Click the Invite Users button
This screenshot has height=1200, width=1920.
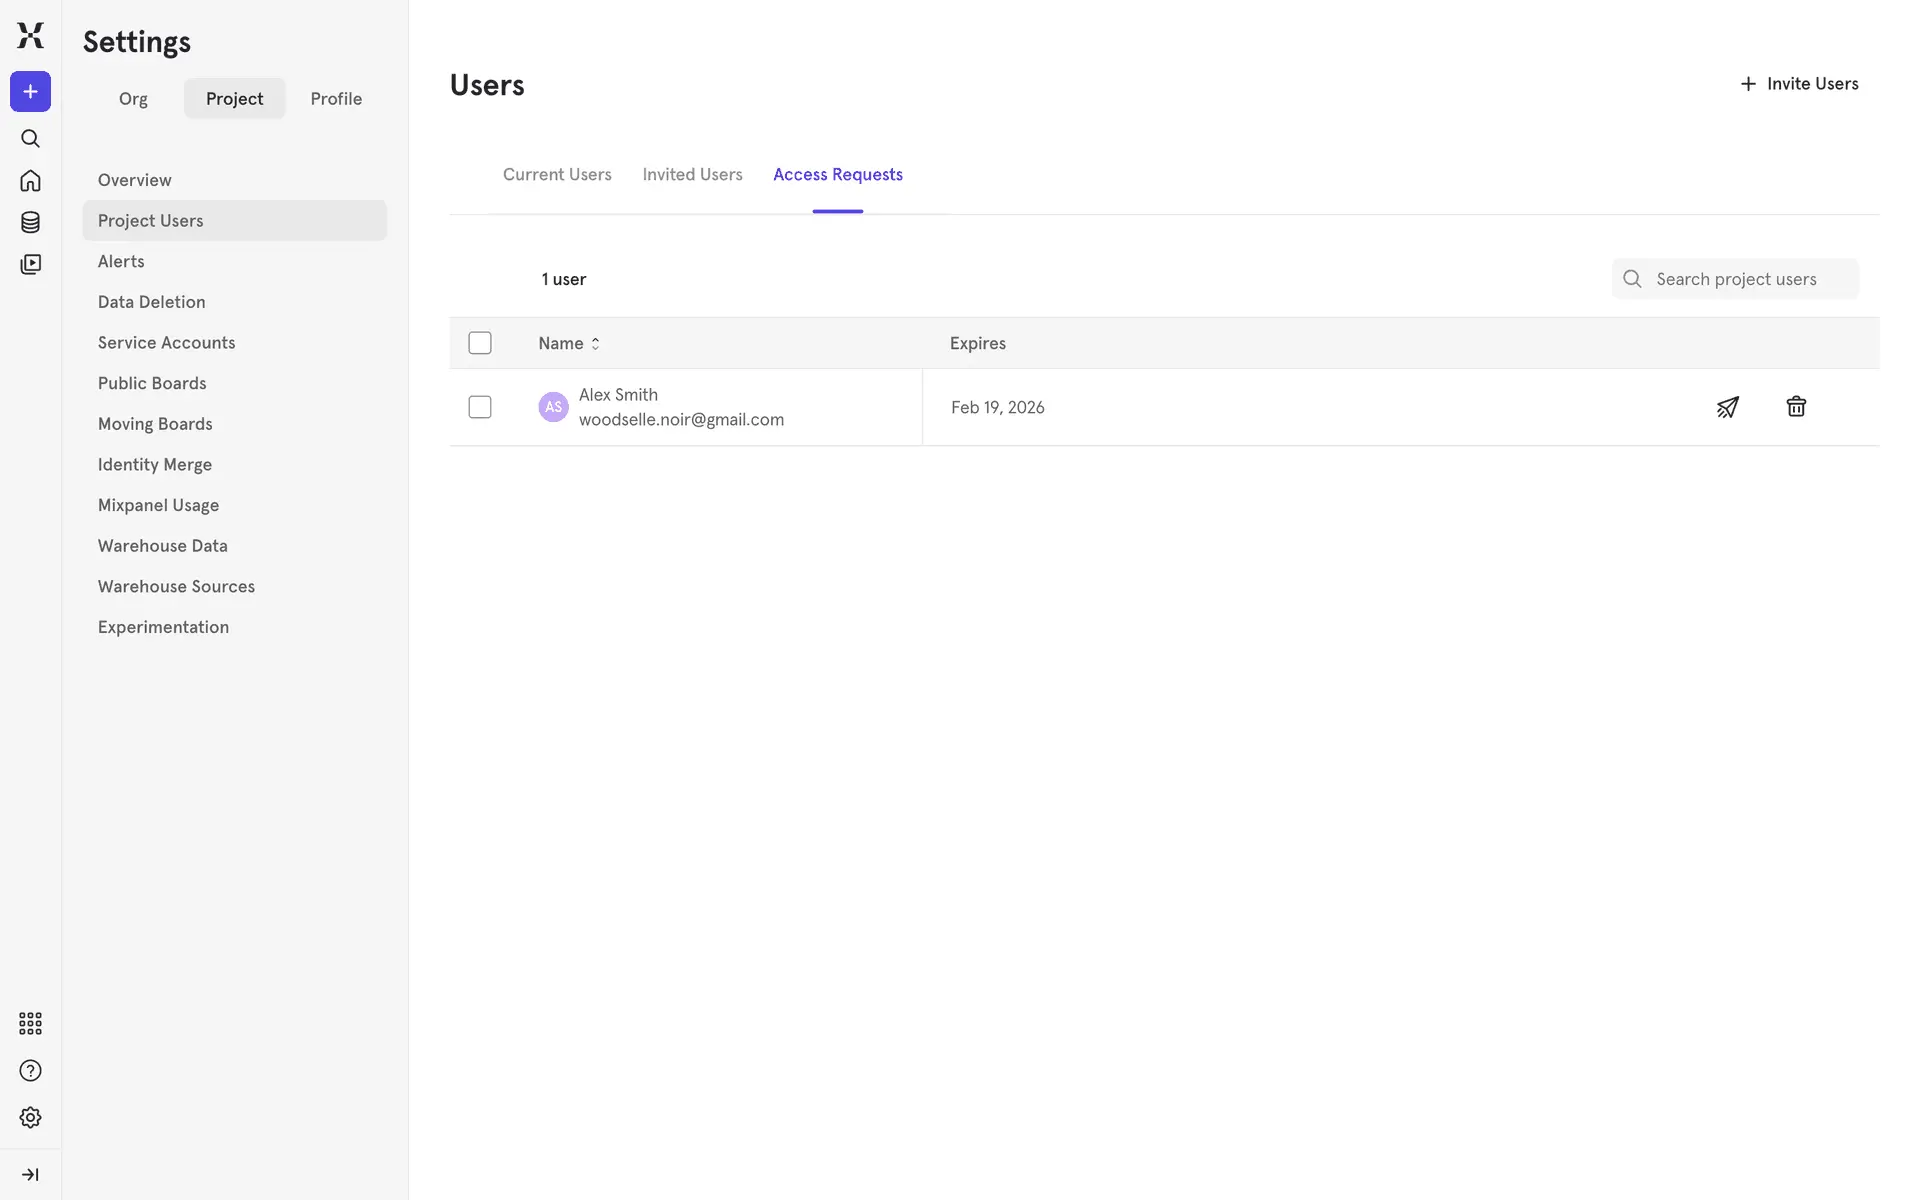pyautogui.click(x=1799, y=84)
